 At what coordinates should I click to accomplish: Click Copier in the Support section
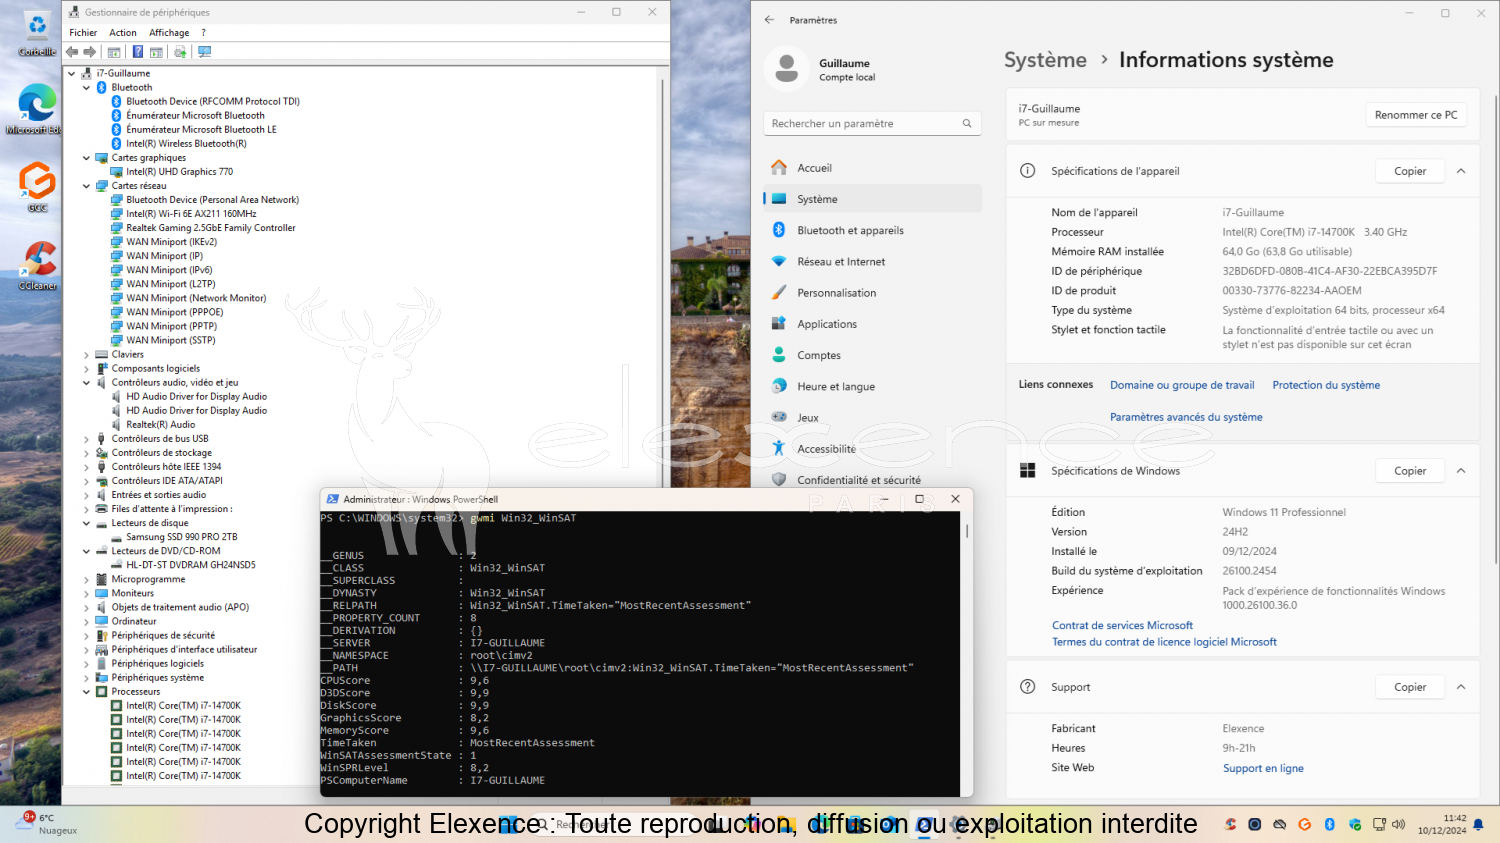pos(1410,687)
